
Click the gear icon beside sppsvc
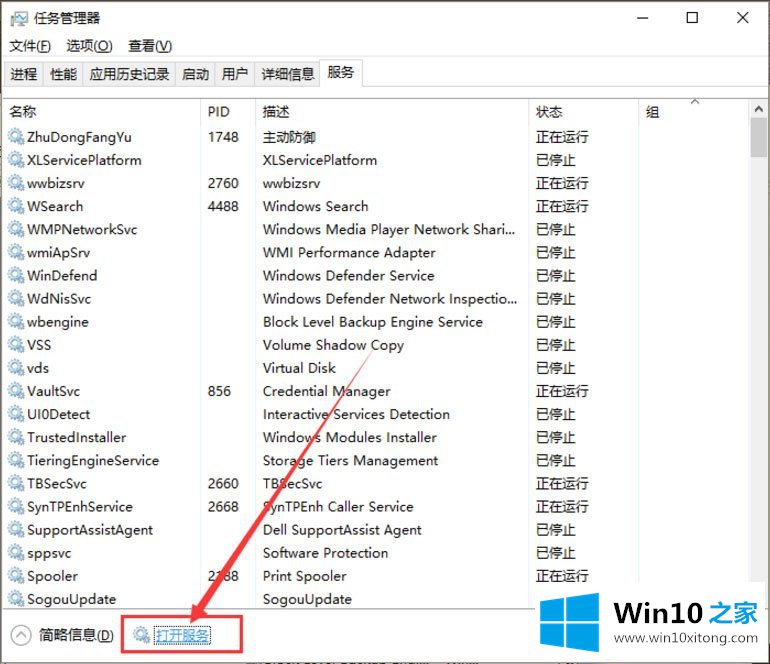(x=16, y=553)
